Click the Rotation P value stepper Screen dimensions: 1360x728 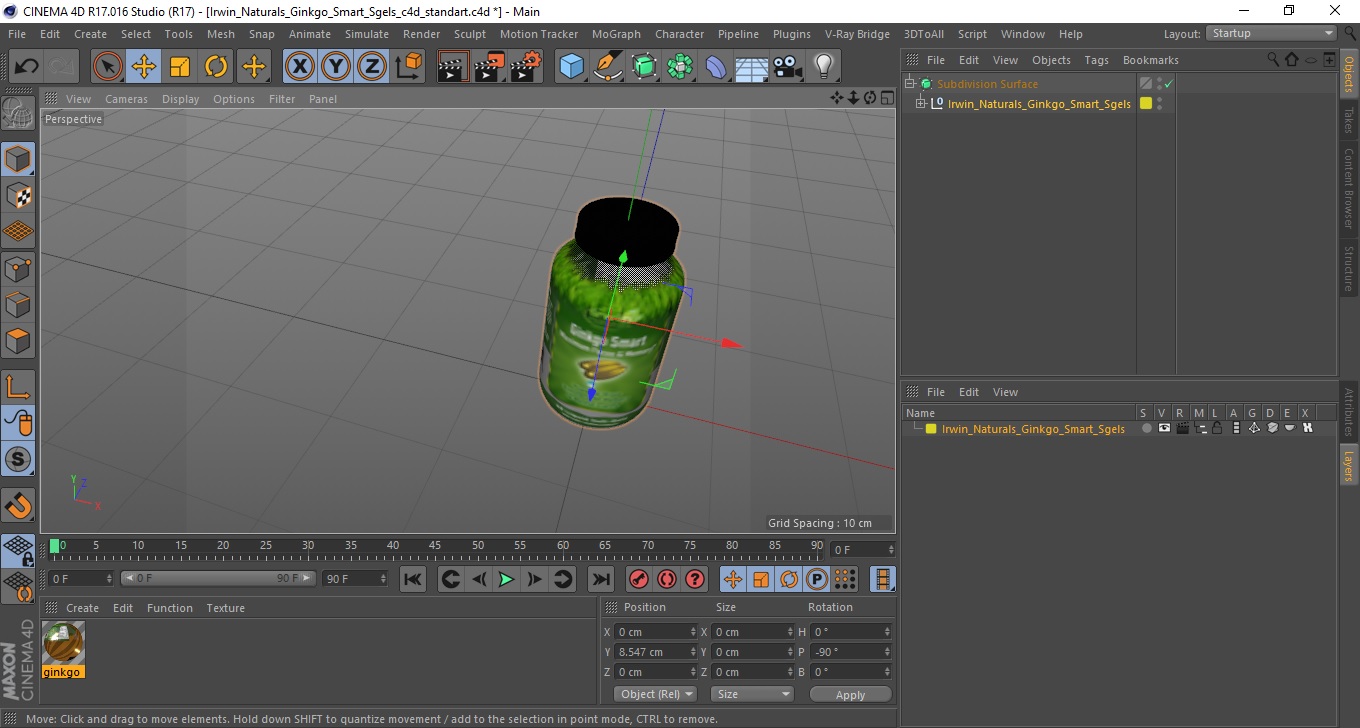pyautogui.click(x=887, y=652)
